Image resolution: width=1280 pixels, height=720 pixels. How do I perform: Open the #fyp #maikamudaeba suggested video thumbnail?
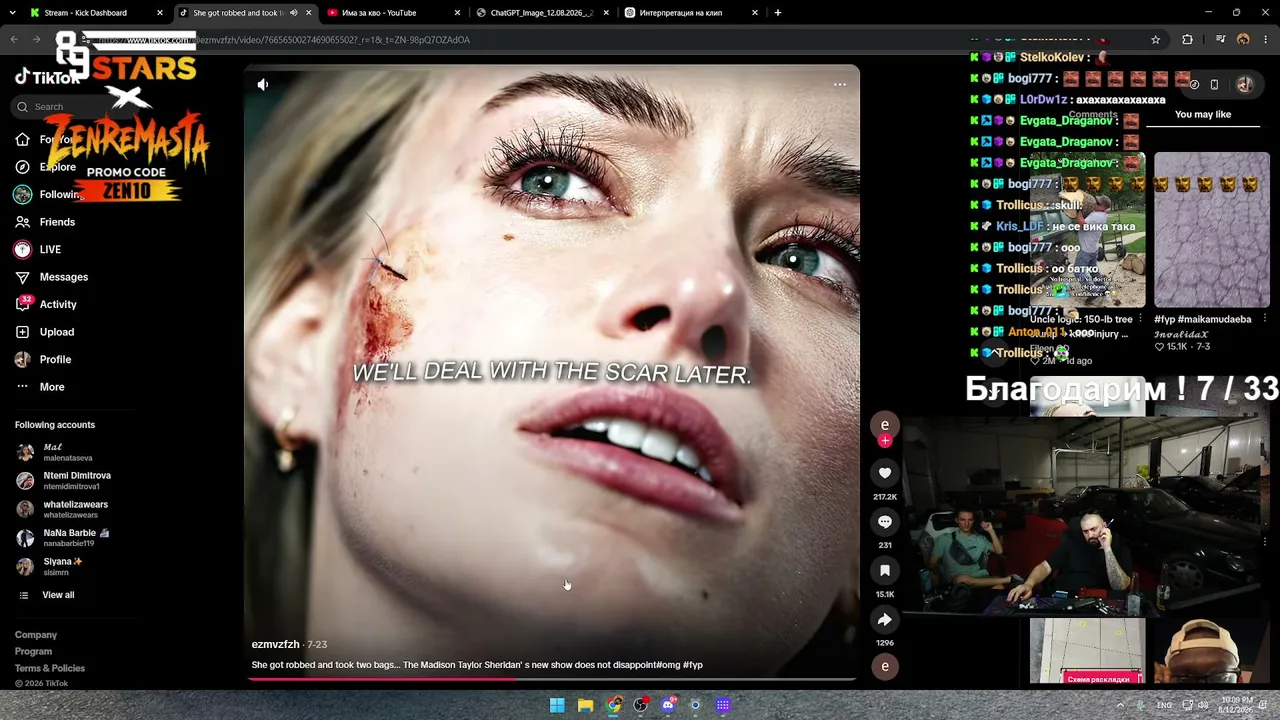coord(1212,230)
